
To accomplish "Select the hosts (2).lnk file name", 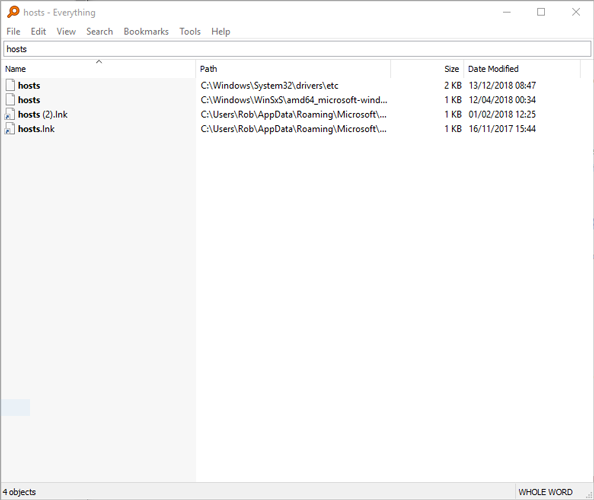I will pyautogui.click(x=42, y=114).
